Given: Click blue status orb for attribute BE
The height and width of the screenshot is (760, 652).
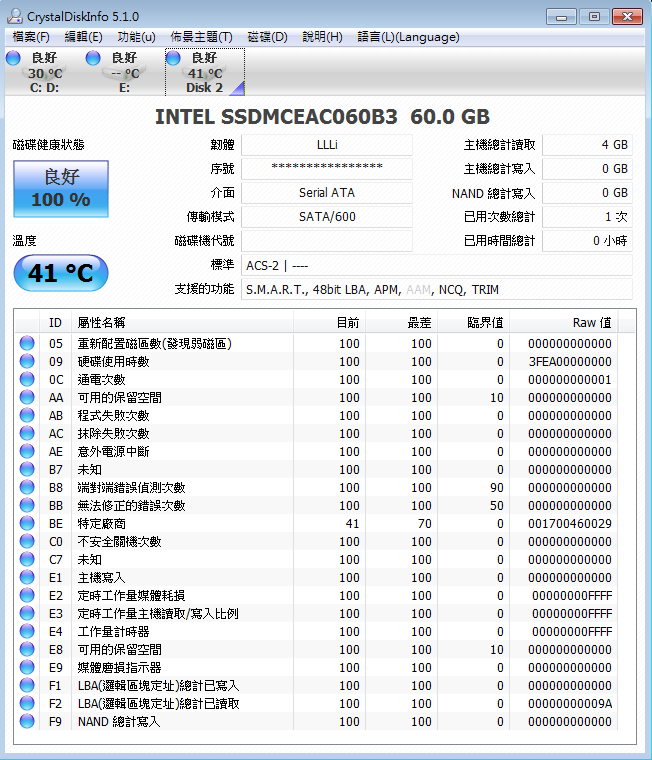Looking at the screenshot, I should point(27,524).
